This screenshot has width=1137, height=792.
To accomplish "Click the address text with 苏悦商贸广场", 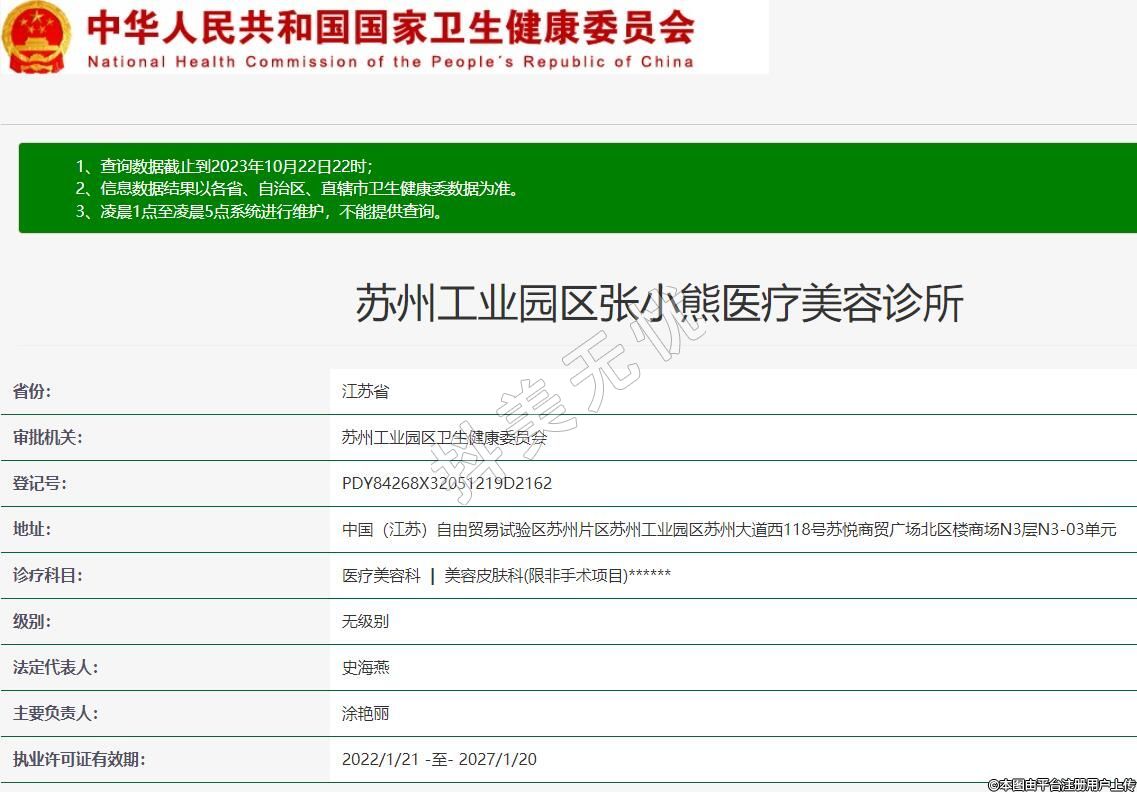I will pyautogui.click(x=728, y=529).
